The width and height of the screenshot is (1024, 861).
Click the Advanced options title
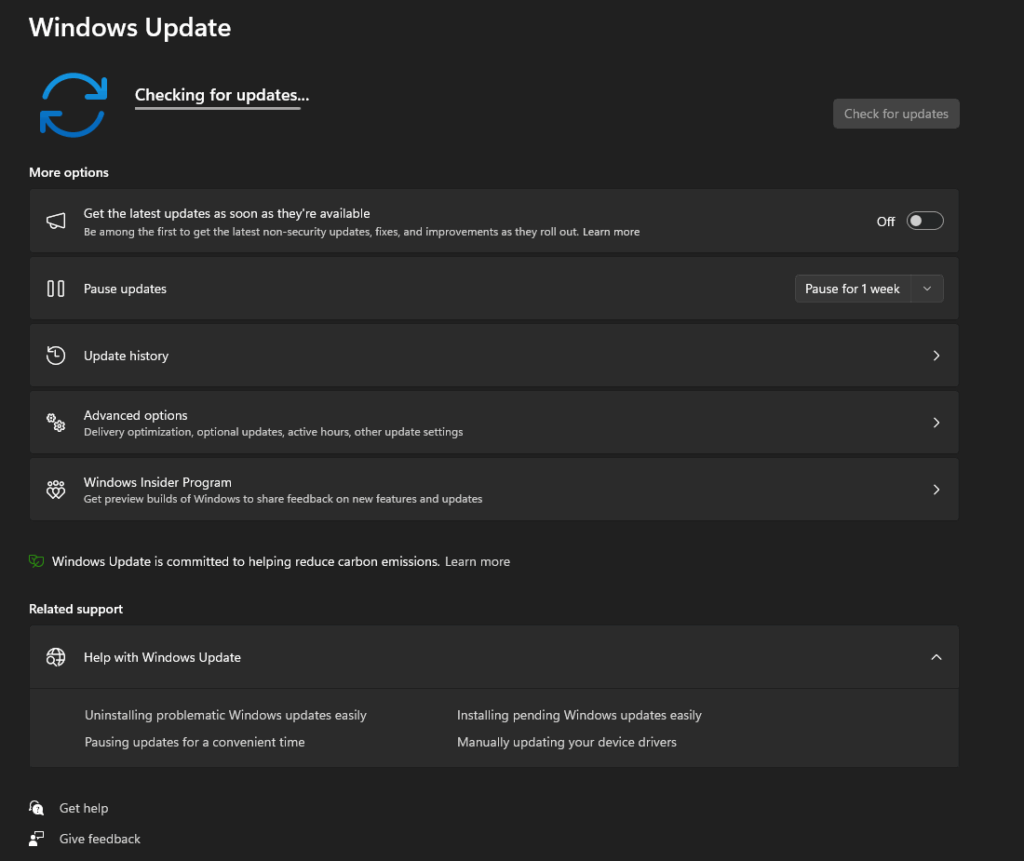pyautogui.click(x=135, y=415)
